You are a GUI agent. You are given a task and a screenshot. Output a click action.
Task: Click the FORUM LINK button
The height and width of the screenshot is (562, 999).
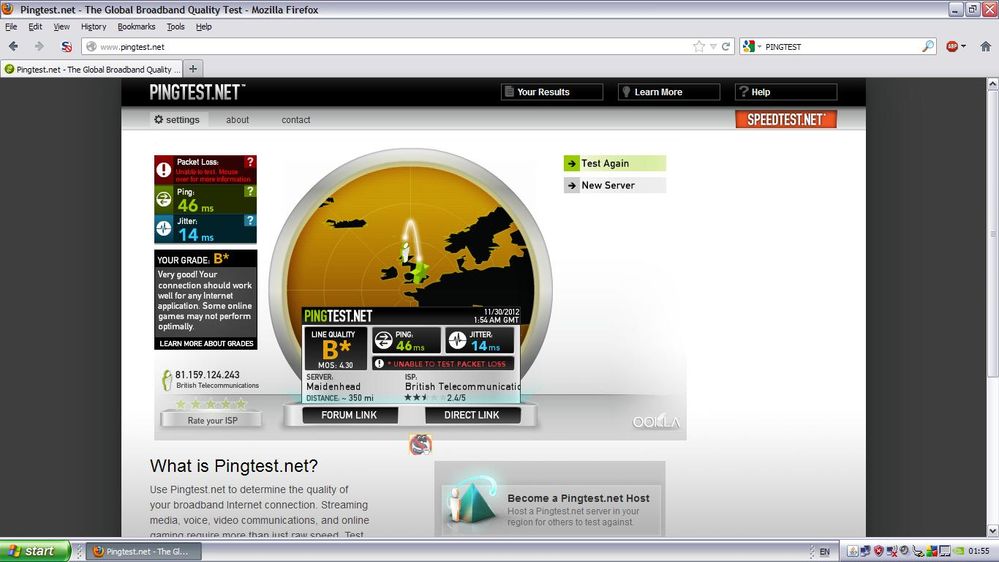[x=349, y=415]
